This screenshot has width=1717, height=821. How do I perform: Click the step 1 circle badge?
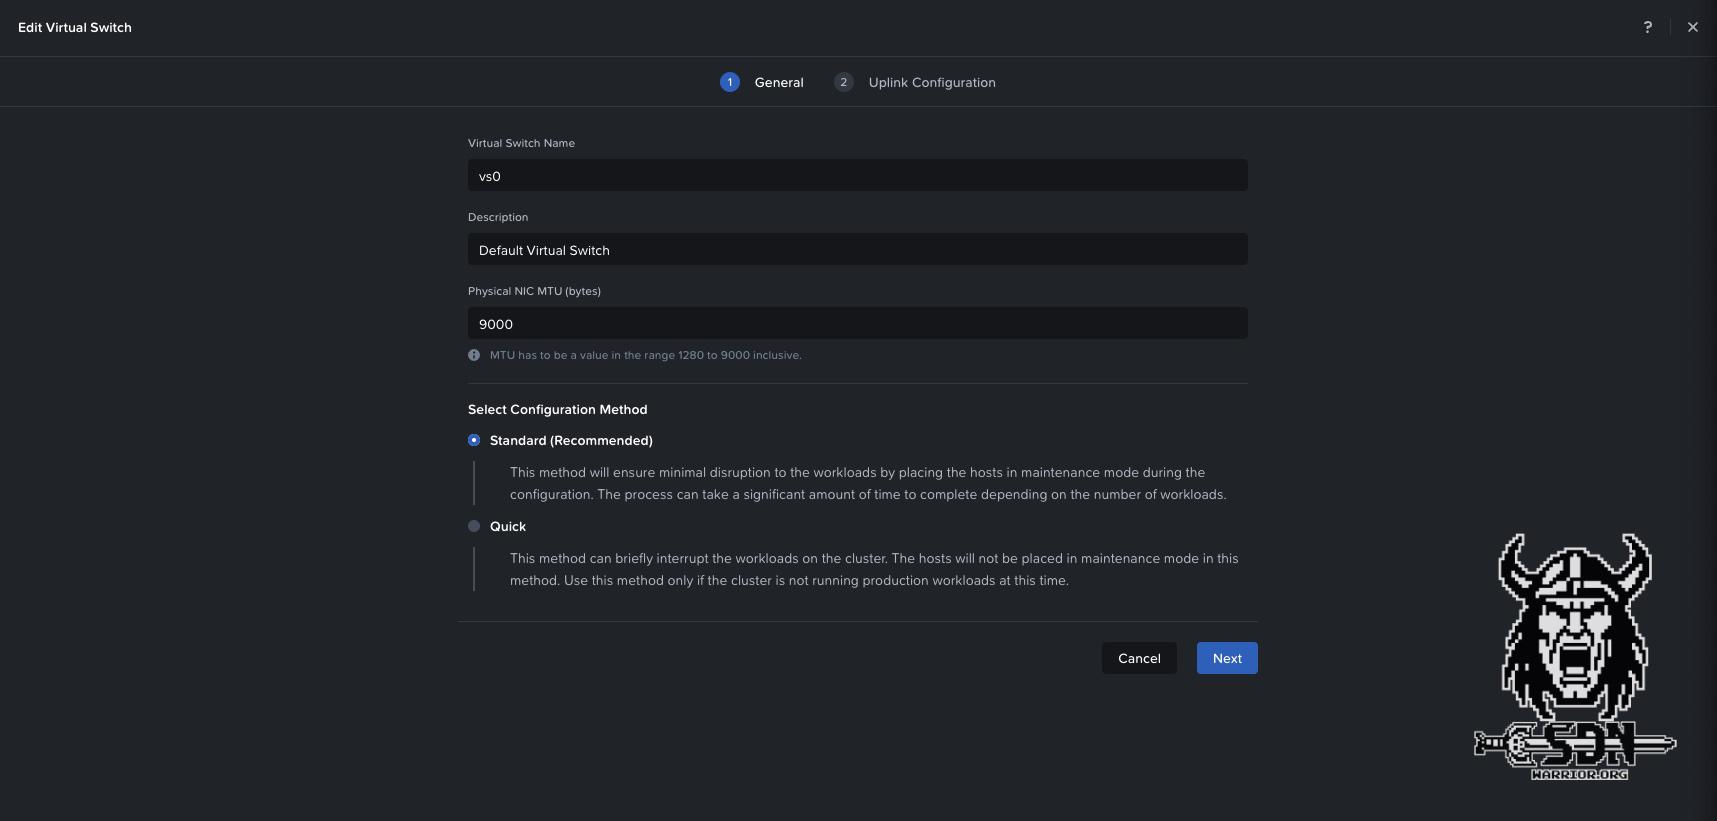[729, 82]
